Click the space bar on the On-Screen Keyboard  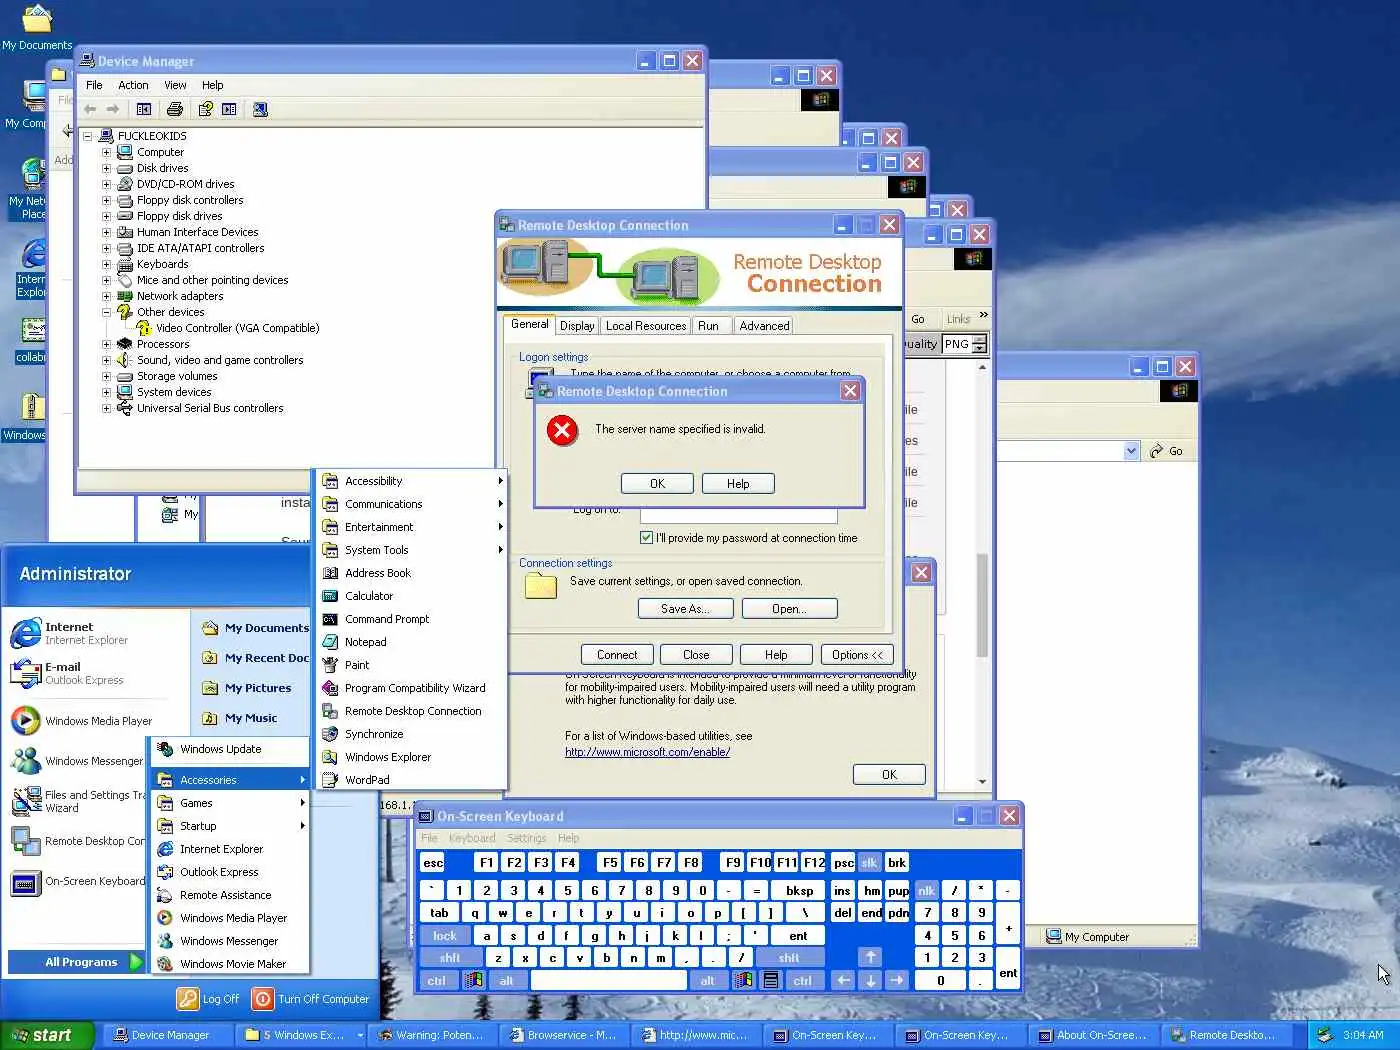(x=608, y=981)
